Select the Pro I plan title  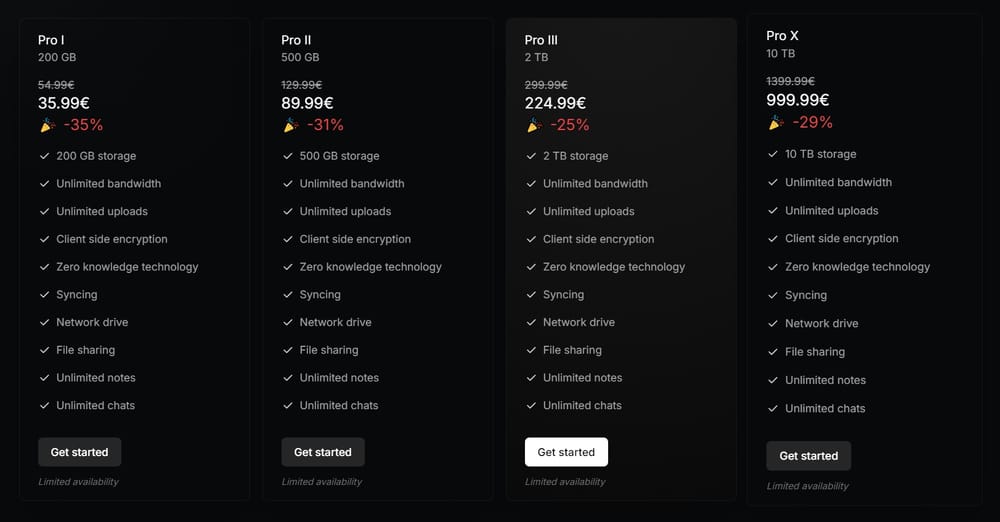point(51,40)
